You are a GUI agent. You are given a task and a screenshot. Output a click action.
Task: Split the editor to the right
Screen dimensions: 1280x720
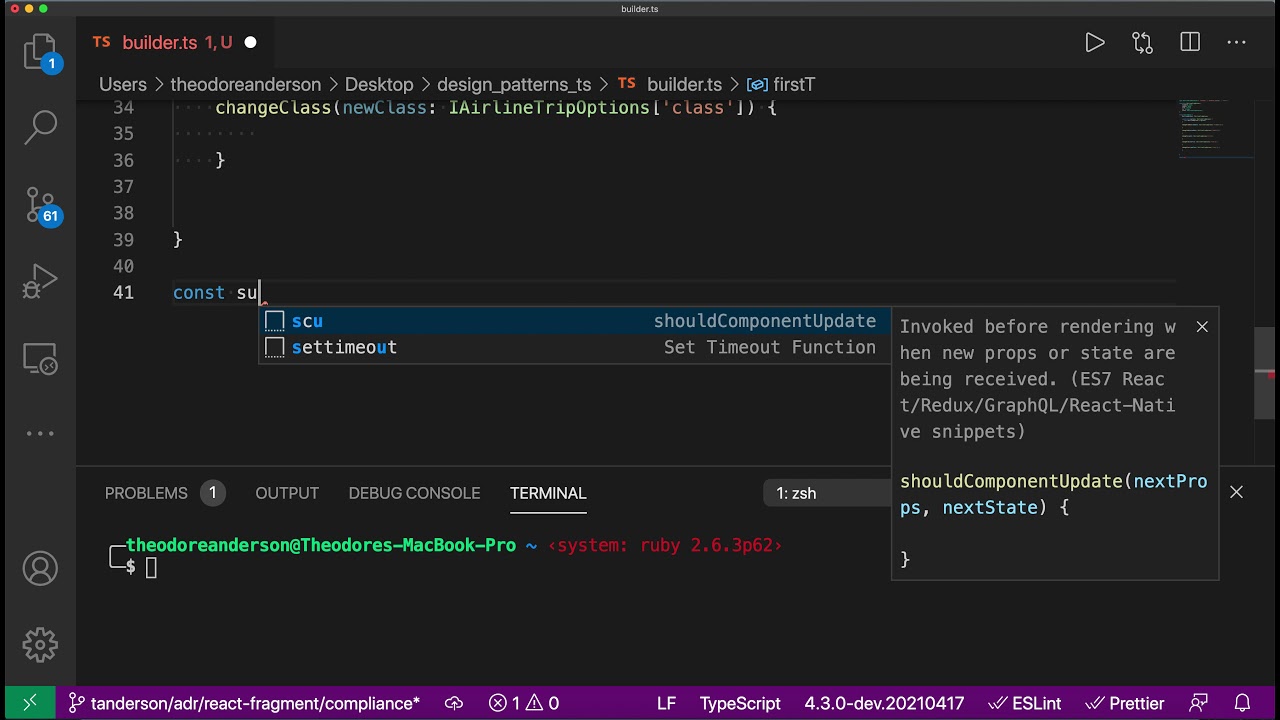coord(1190,43)
